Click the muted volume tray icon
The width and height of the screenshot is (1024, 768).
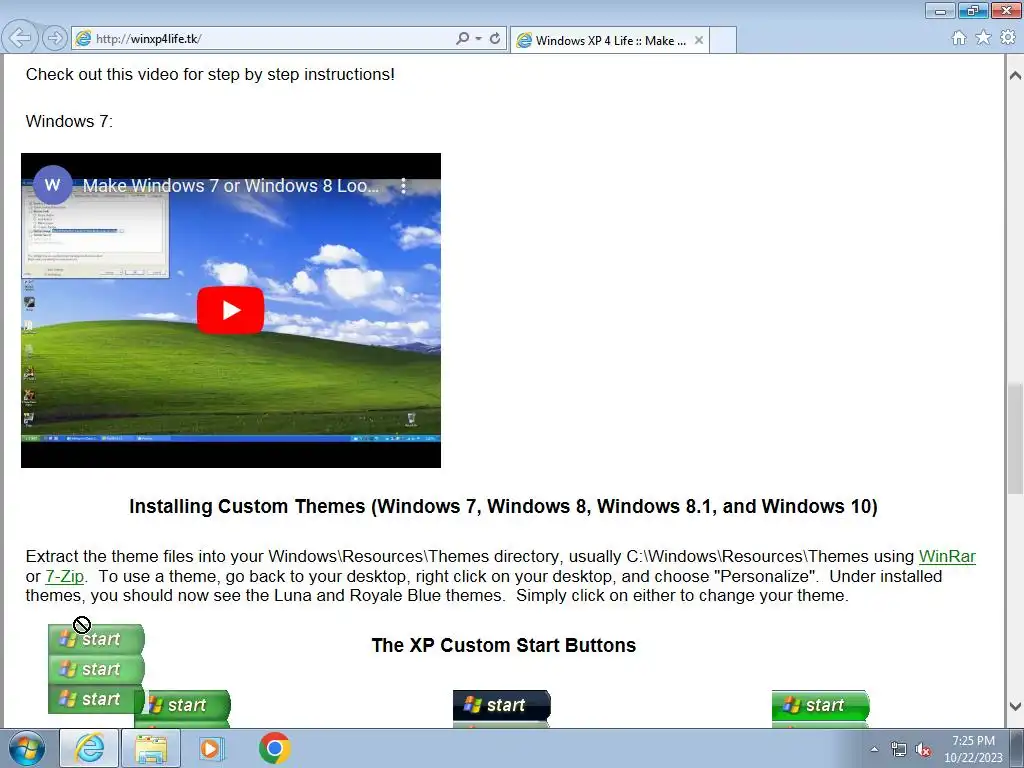(x=923, y=750)
